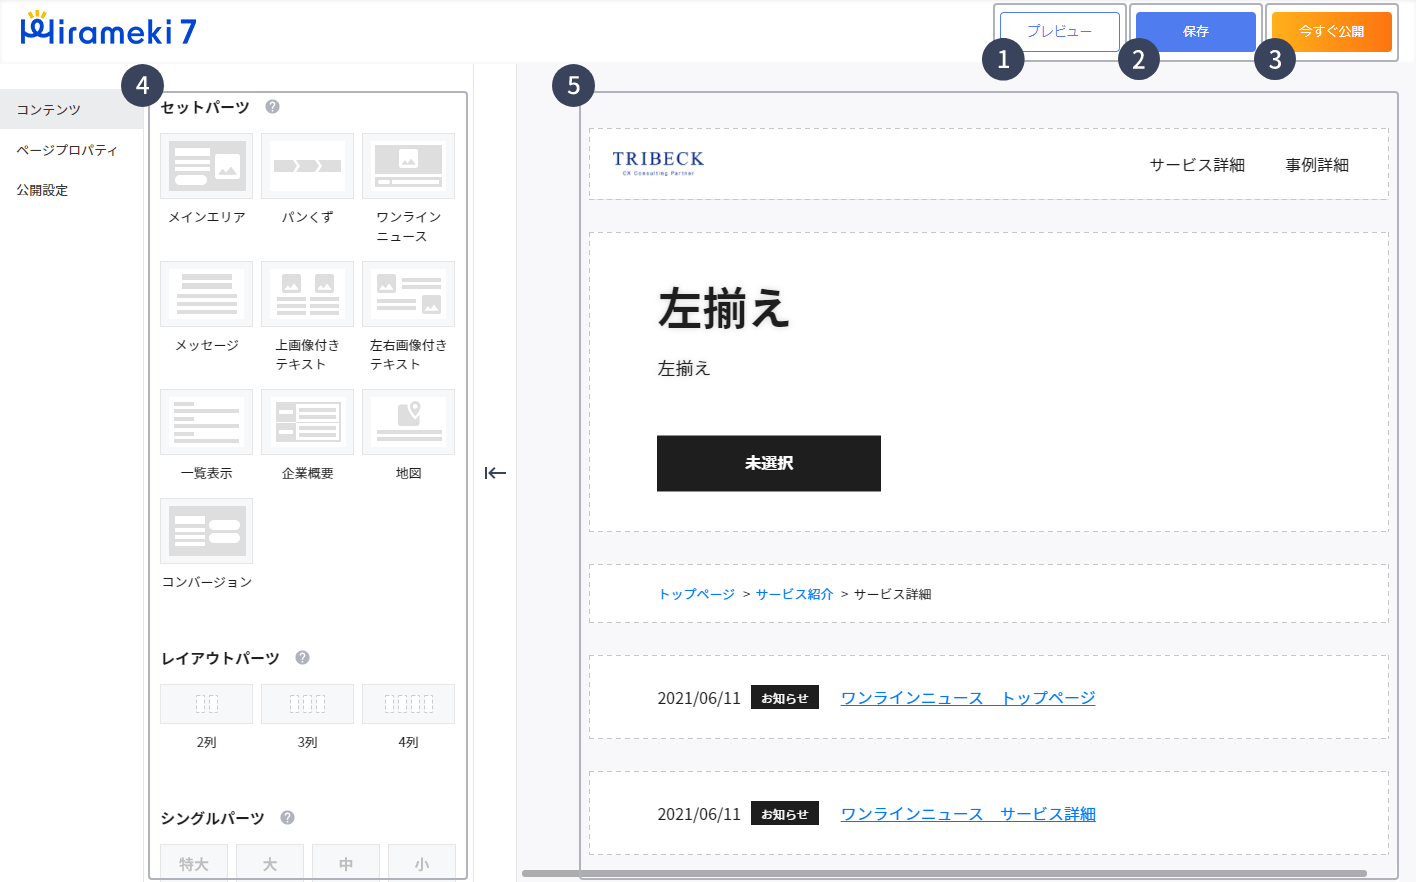
Task: Pick the 2列 layout part
Action: click(206, 703)
